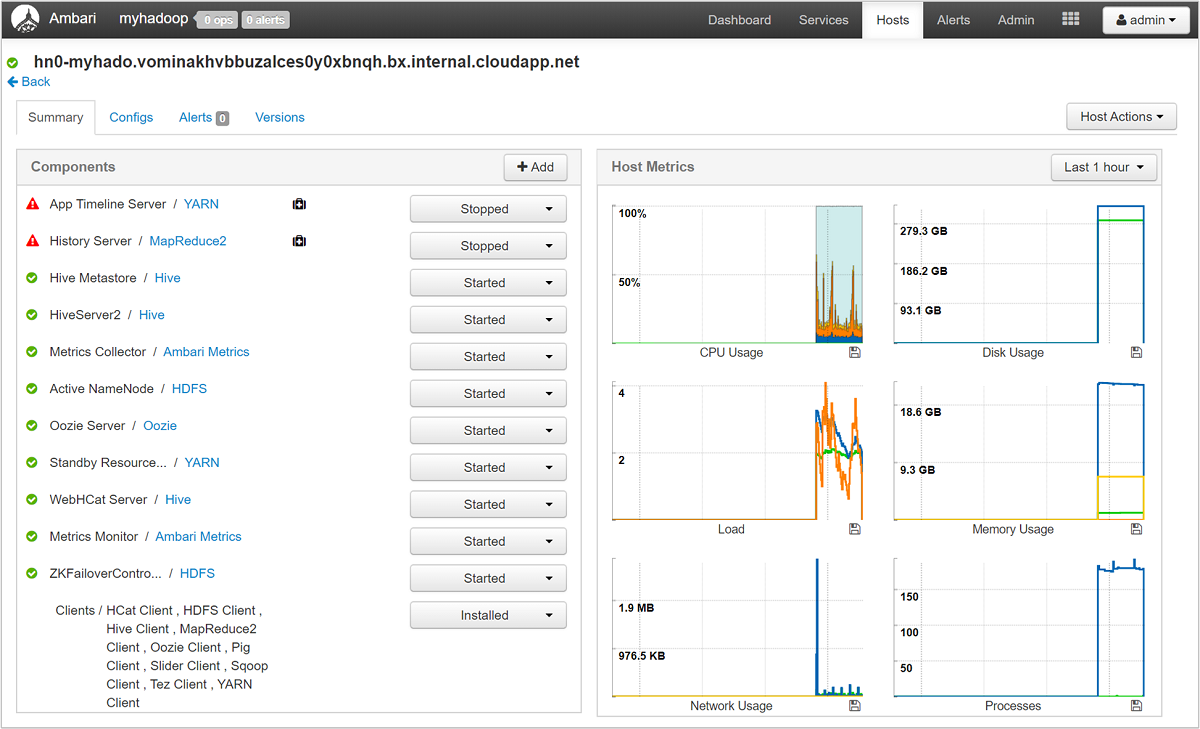The image size is (1200, 729).
Task: Open the Versions tab
Action: pyautogui.click(x=280, y=117)
